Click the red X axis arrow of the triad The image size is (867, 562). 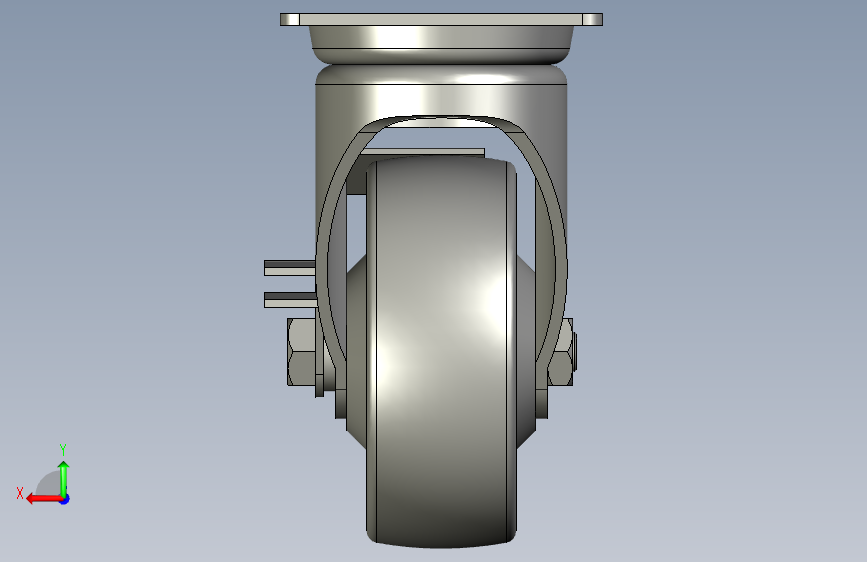point(44,499)
